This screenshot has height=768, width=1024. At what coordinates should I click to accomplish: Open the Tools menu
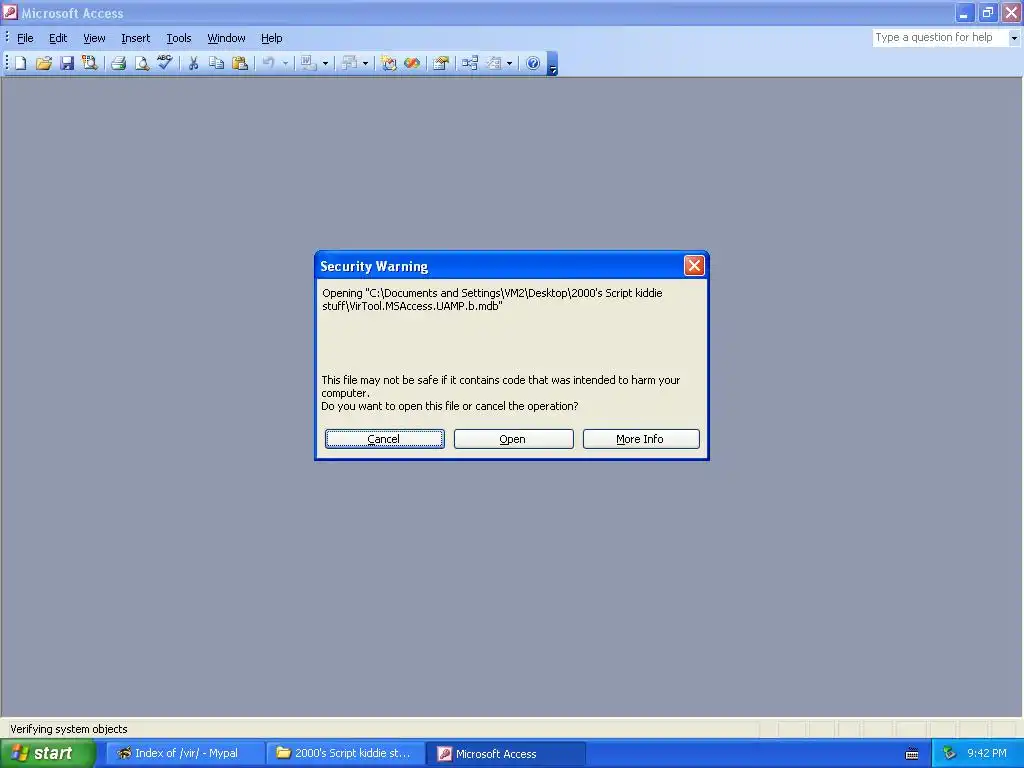[x=178, y=38]
